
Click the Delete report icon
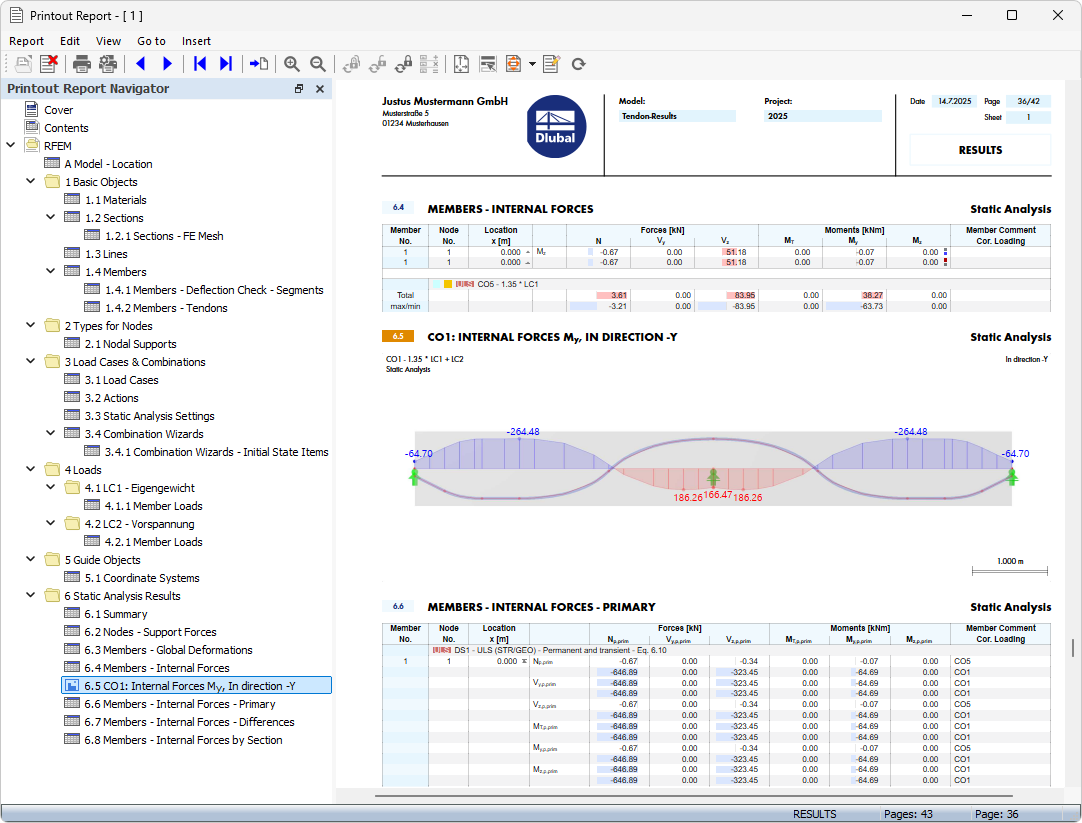(x=49, y=64)
